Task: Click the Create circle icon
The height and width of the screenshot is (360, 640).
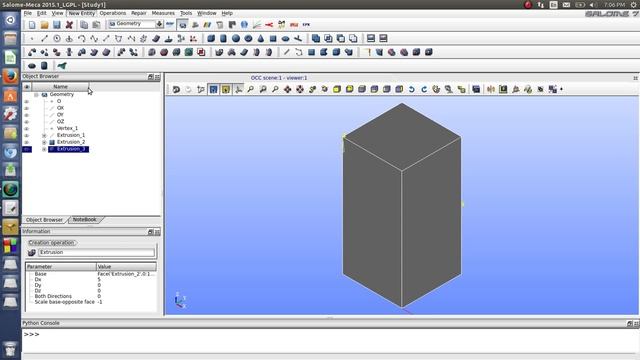Action: (57, 38)
